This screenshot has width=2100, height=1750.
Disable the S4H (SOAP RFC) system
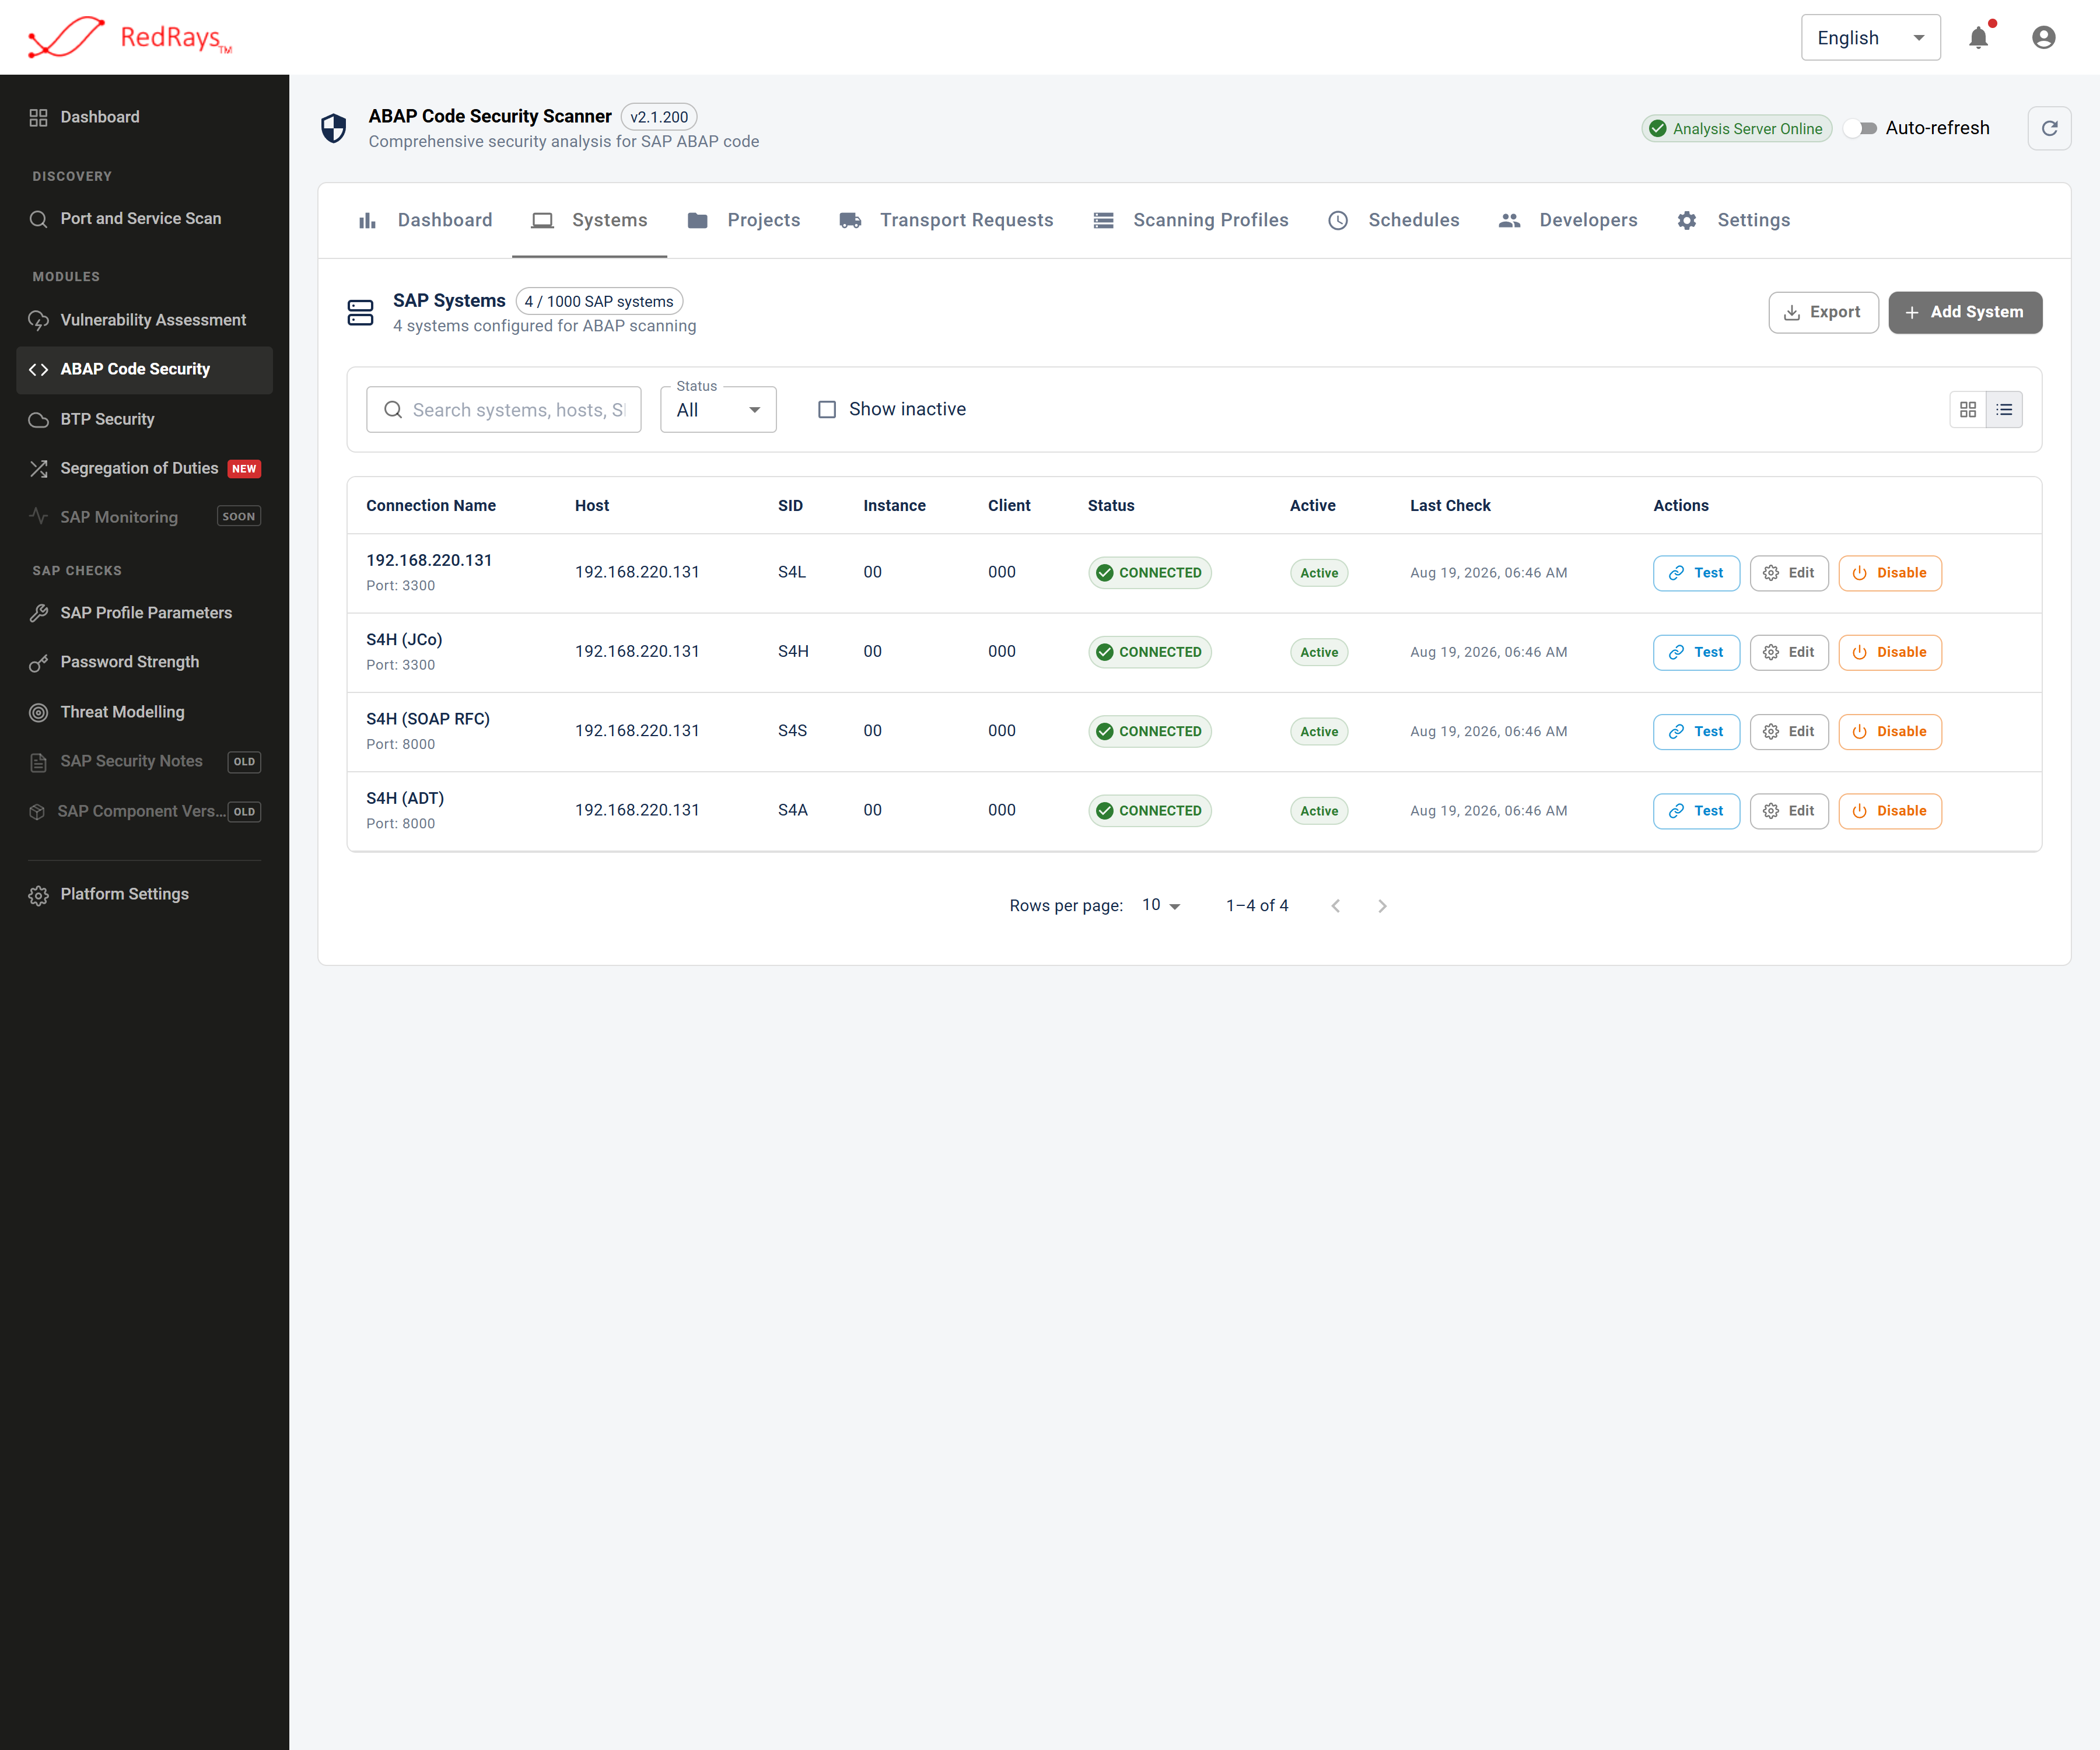pyautogui.click(x=1890, y=732)
